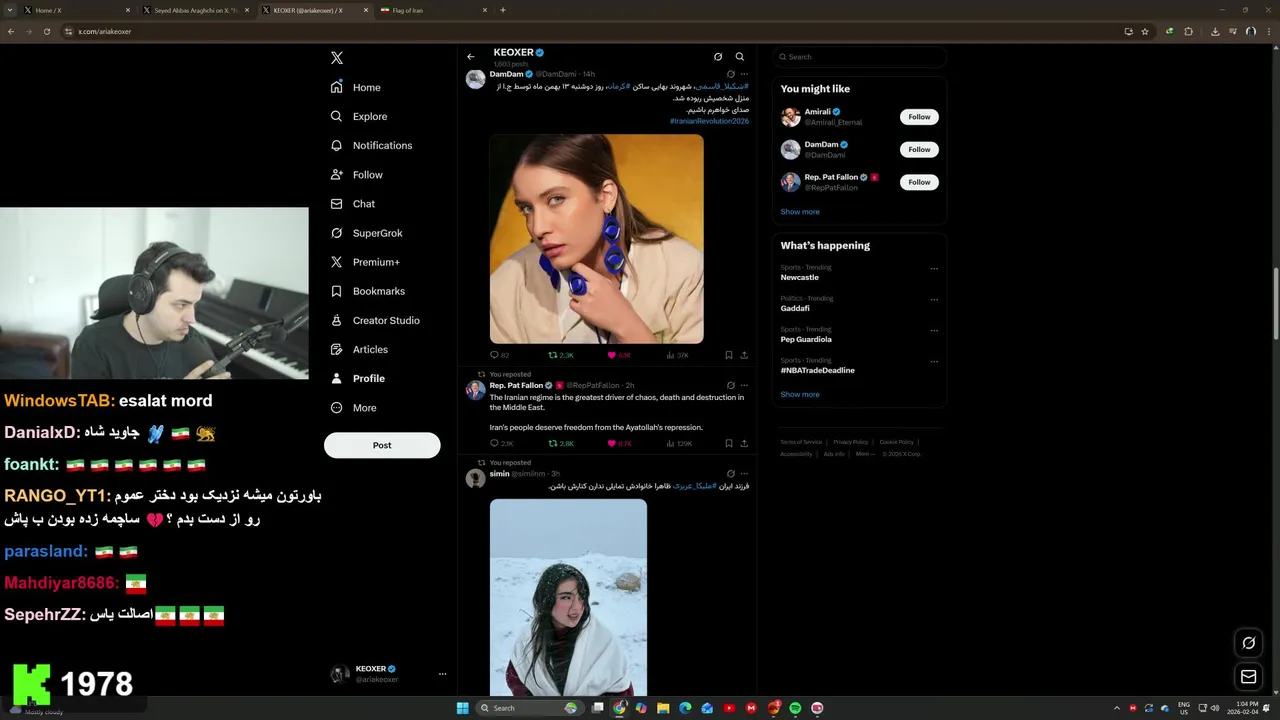
Task: Open KEOXER account menu three dots
Action: [x=442, y=674]
